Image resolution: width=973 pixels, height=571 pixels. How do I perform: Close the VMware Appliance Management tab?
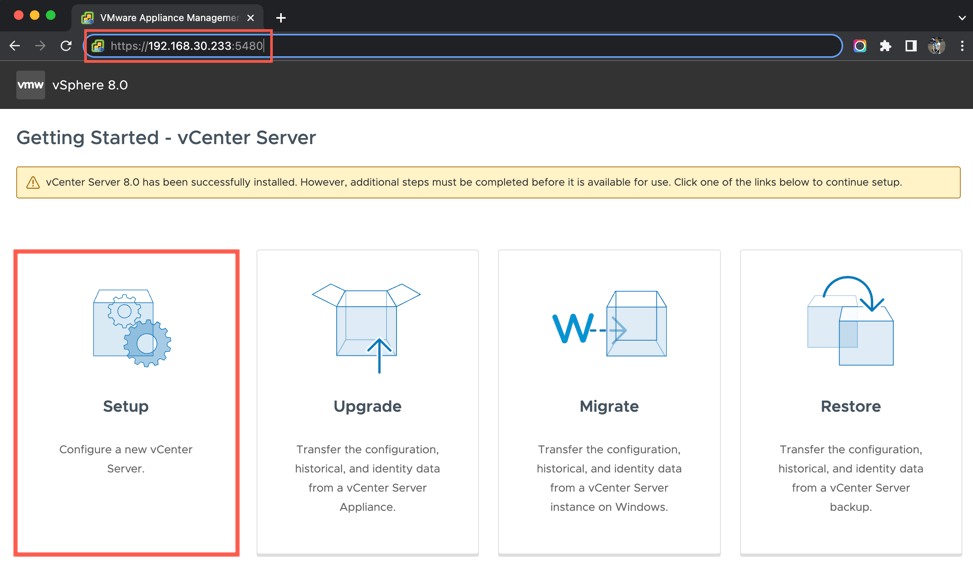tap(250, 18)
